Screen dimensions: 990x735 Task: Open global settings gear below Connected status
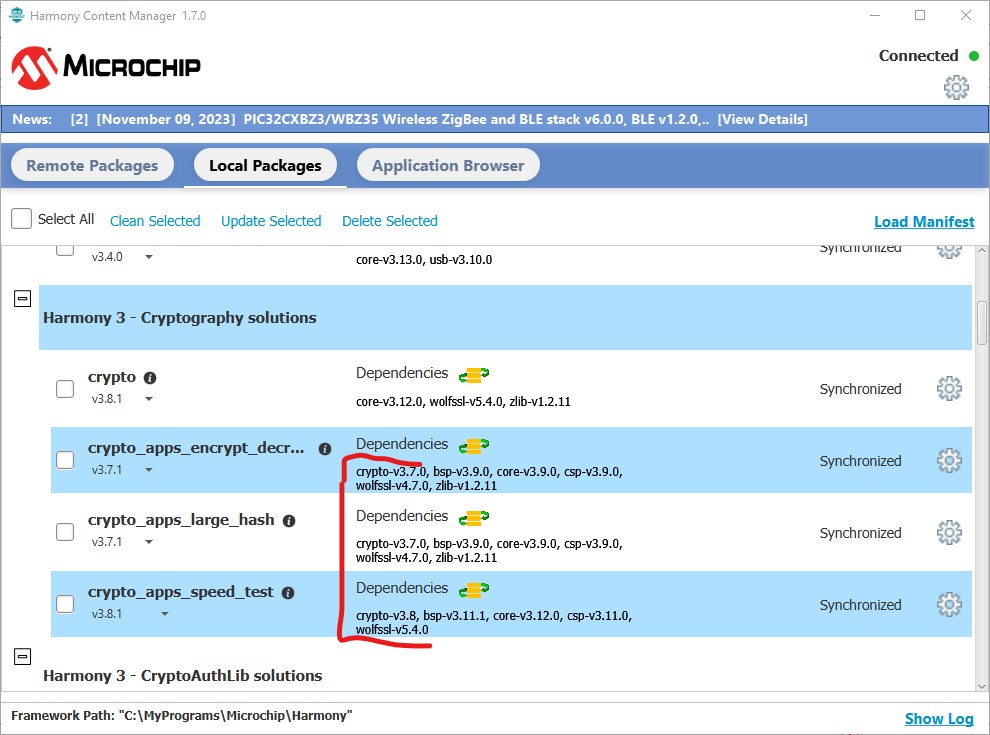tap(956, 88)
